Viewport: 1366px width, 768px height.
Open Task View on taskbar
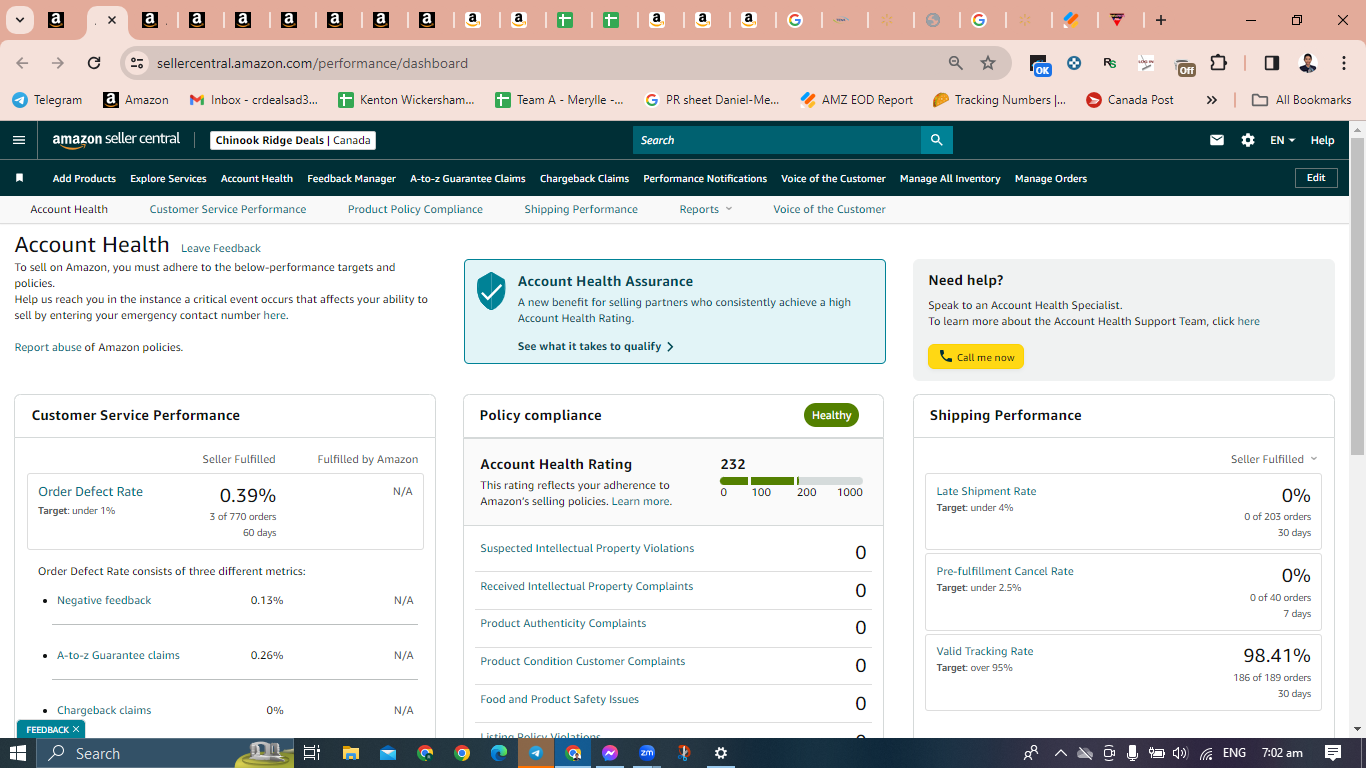311,753
